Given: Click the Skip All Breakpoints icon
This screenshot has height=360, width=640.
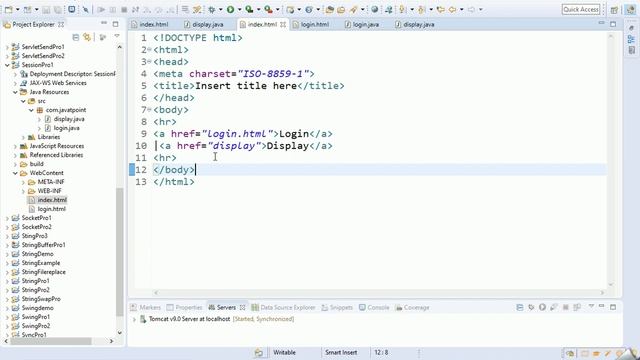Looking at the screenshot, I should 85,9.
